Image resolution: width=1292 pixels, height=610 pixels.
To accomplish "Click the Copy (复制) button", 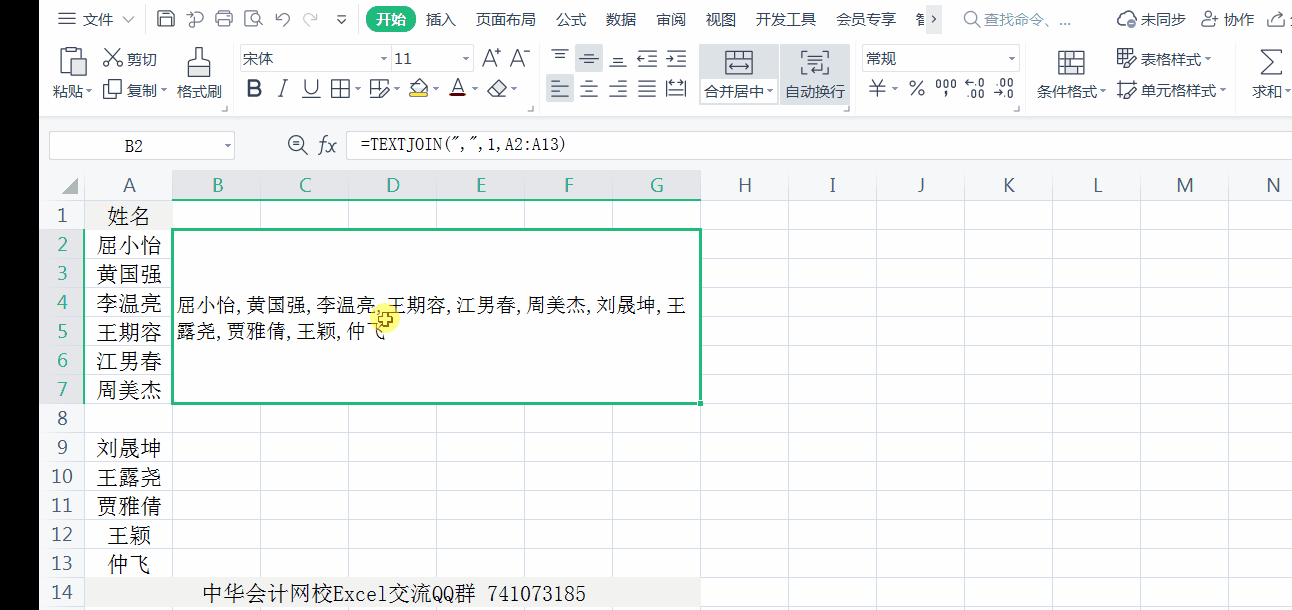I will click(131, 90).
